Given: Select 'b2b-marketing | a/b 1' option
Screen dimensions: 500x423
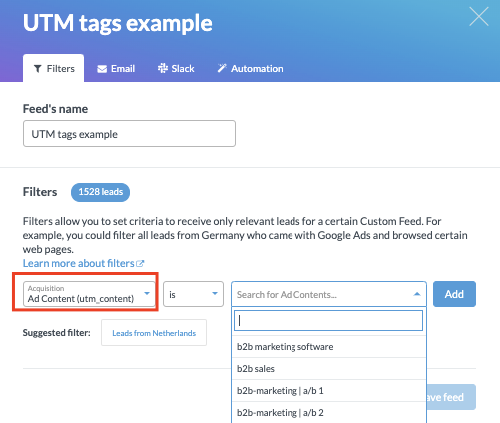Looking at the screenshot, I should pos(329,391).
